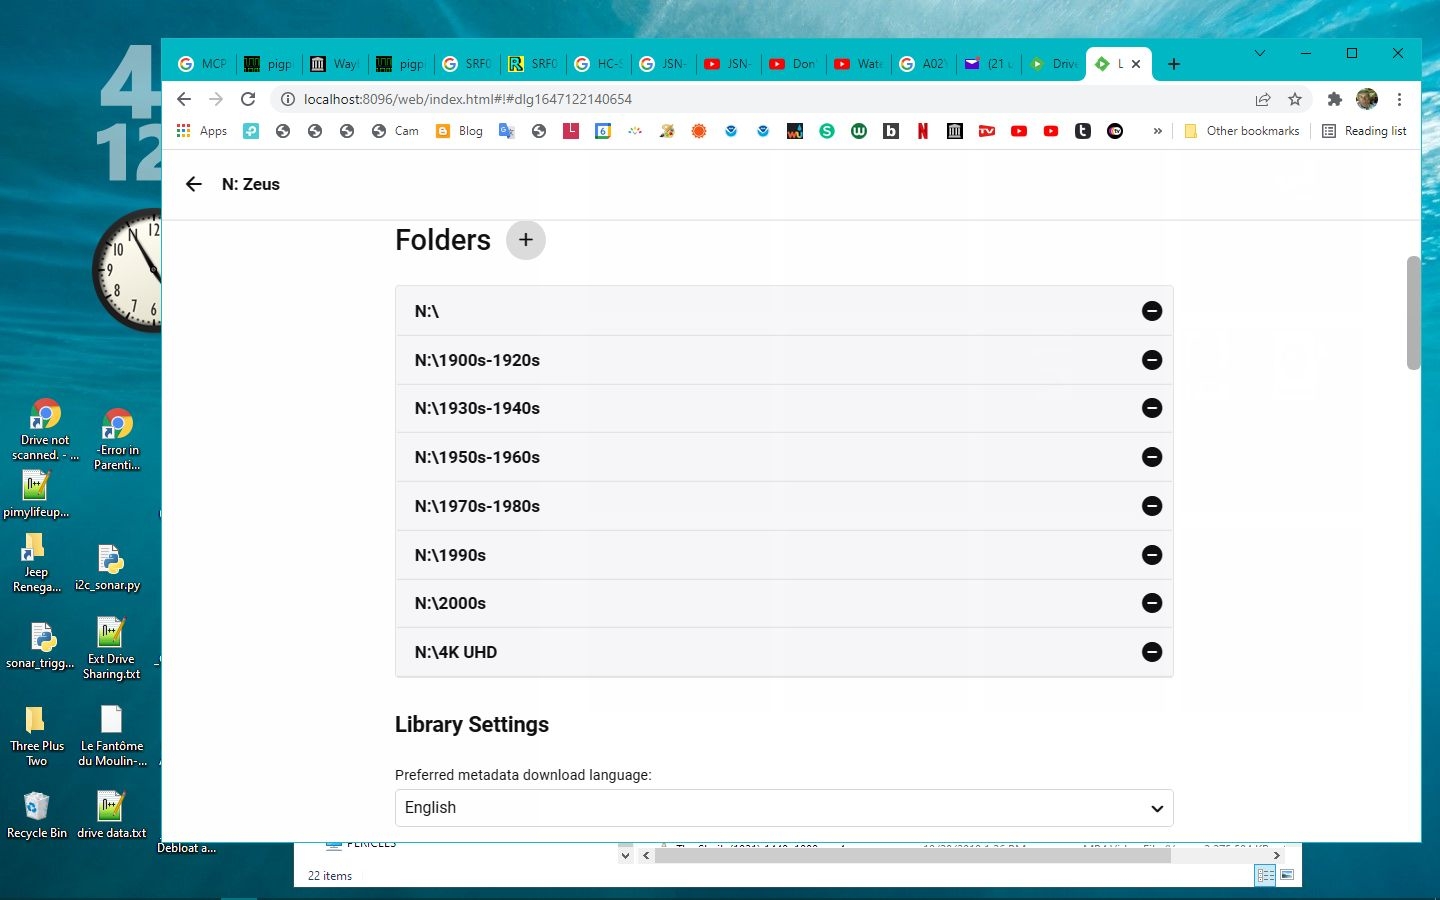This screenshot has width=1440, height=900.
Task: Remove the N:\1900s-1920s folder
Action: tap(1151, 360)
